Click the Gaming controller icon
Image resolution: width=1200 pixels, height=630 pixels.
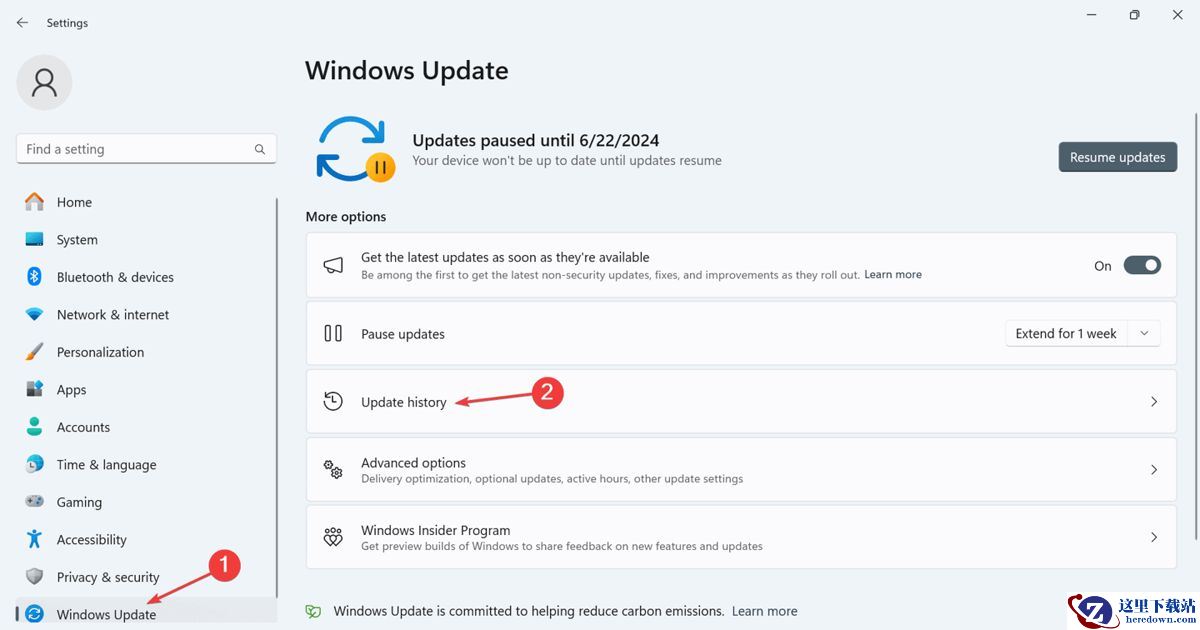(35, 502)
